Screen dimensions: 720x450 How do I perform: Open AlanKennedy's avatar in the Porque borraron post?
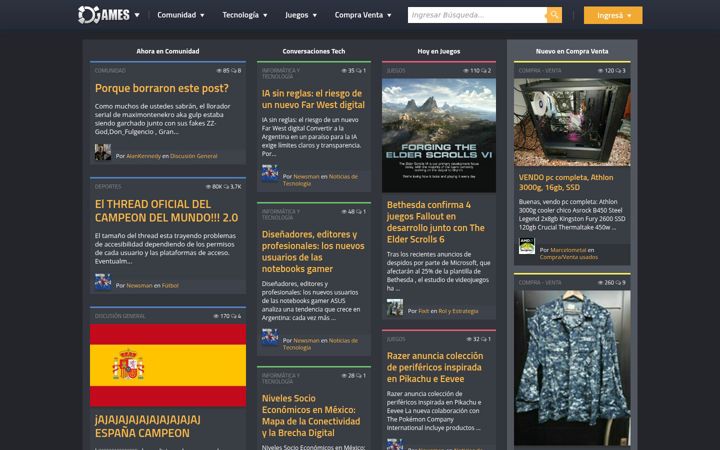pos(103,152)
